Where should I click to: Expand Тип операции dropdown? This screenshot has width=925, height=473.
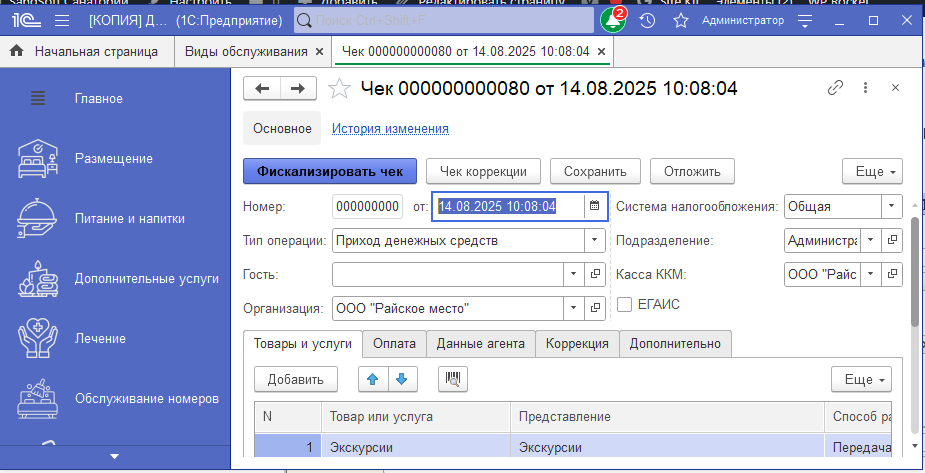click(x=594, y=241)
